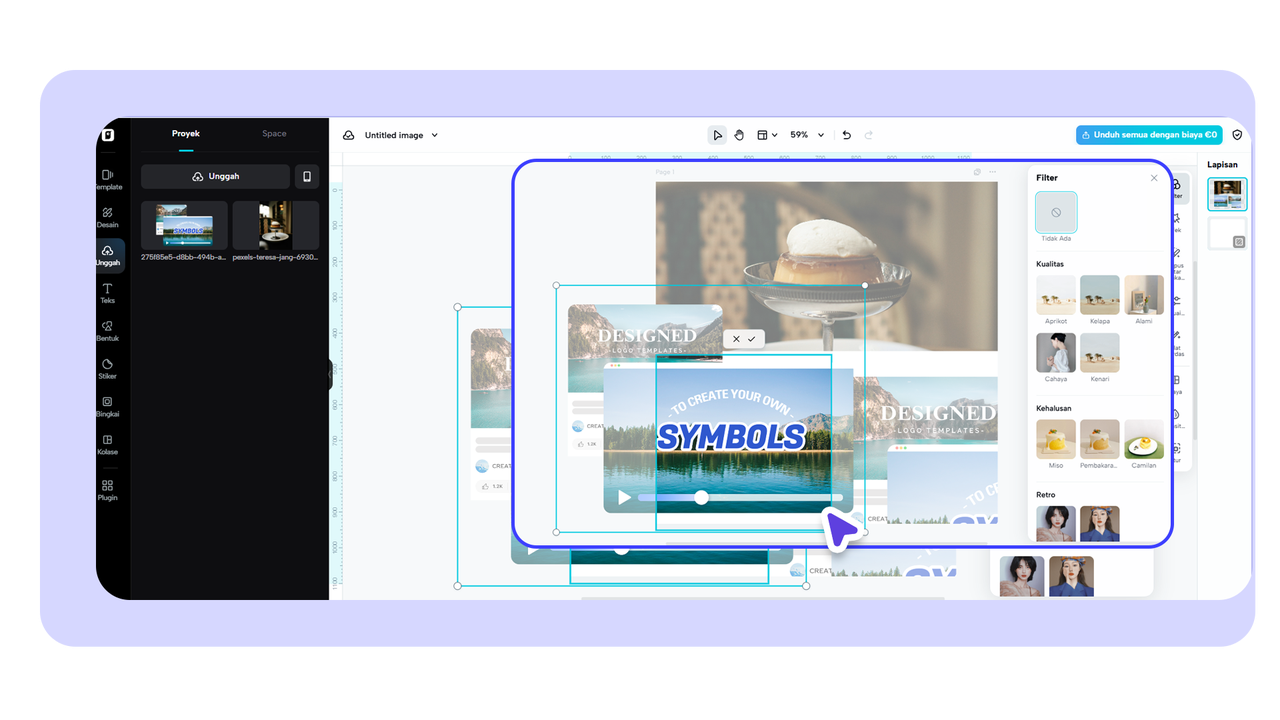Choose the Tidak Ada no-filter option
This screenshot has width=1280, height=720.
[x=1056, y=213]
